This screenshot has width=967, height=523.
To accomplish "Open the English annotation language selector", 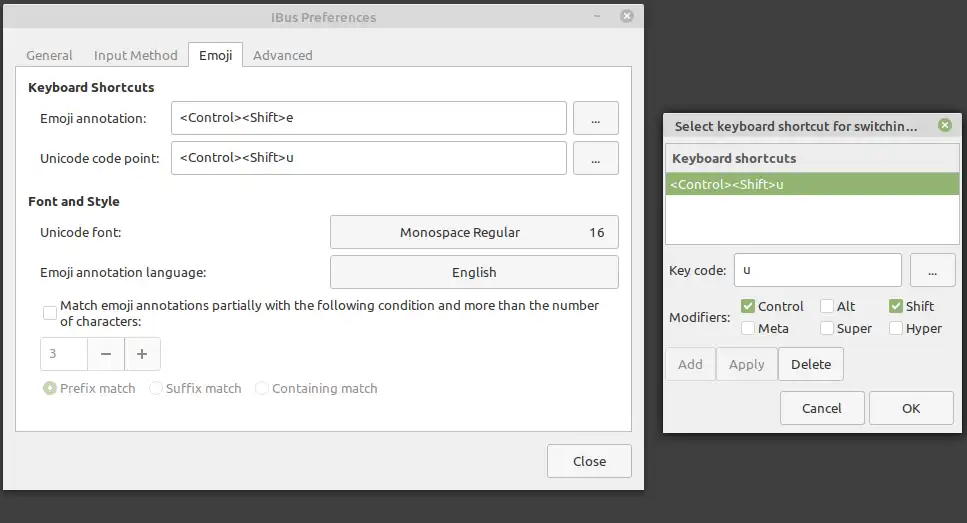I will click(x=474, y=272).
